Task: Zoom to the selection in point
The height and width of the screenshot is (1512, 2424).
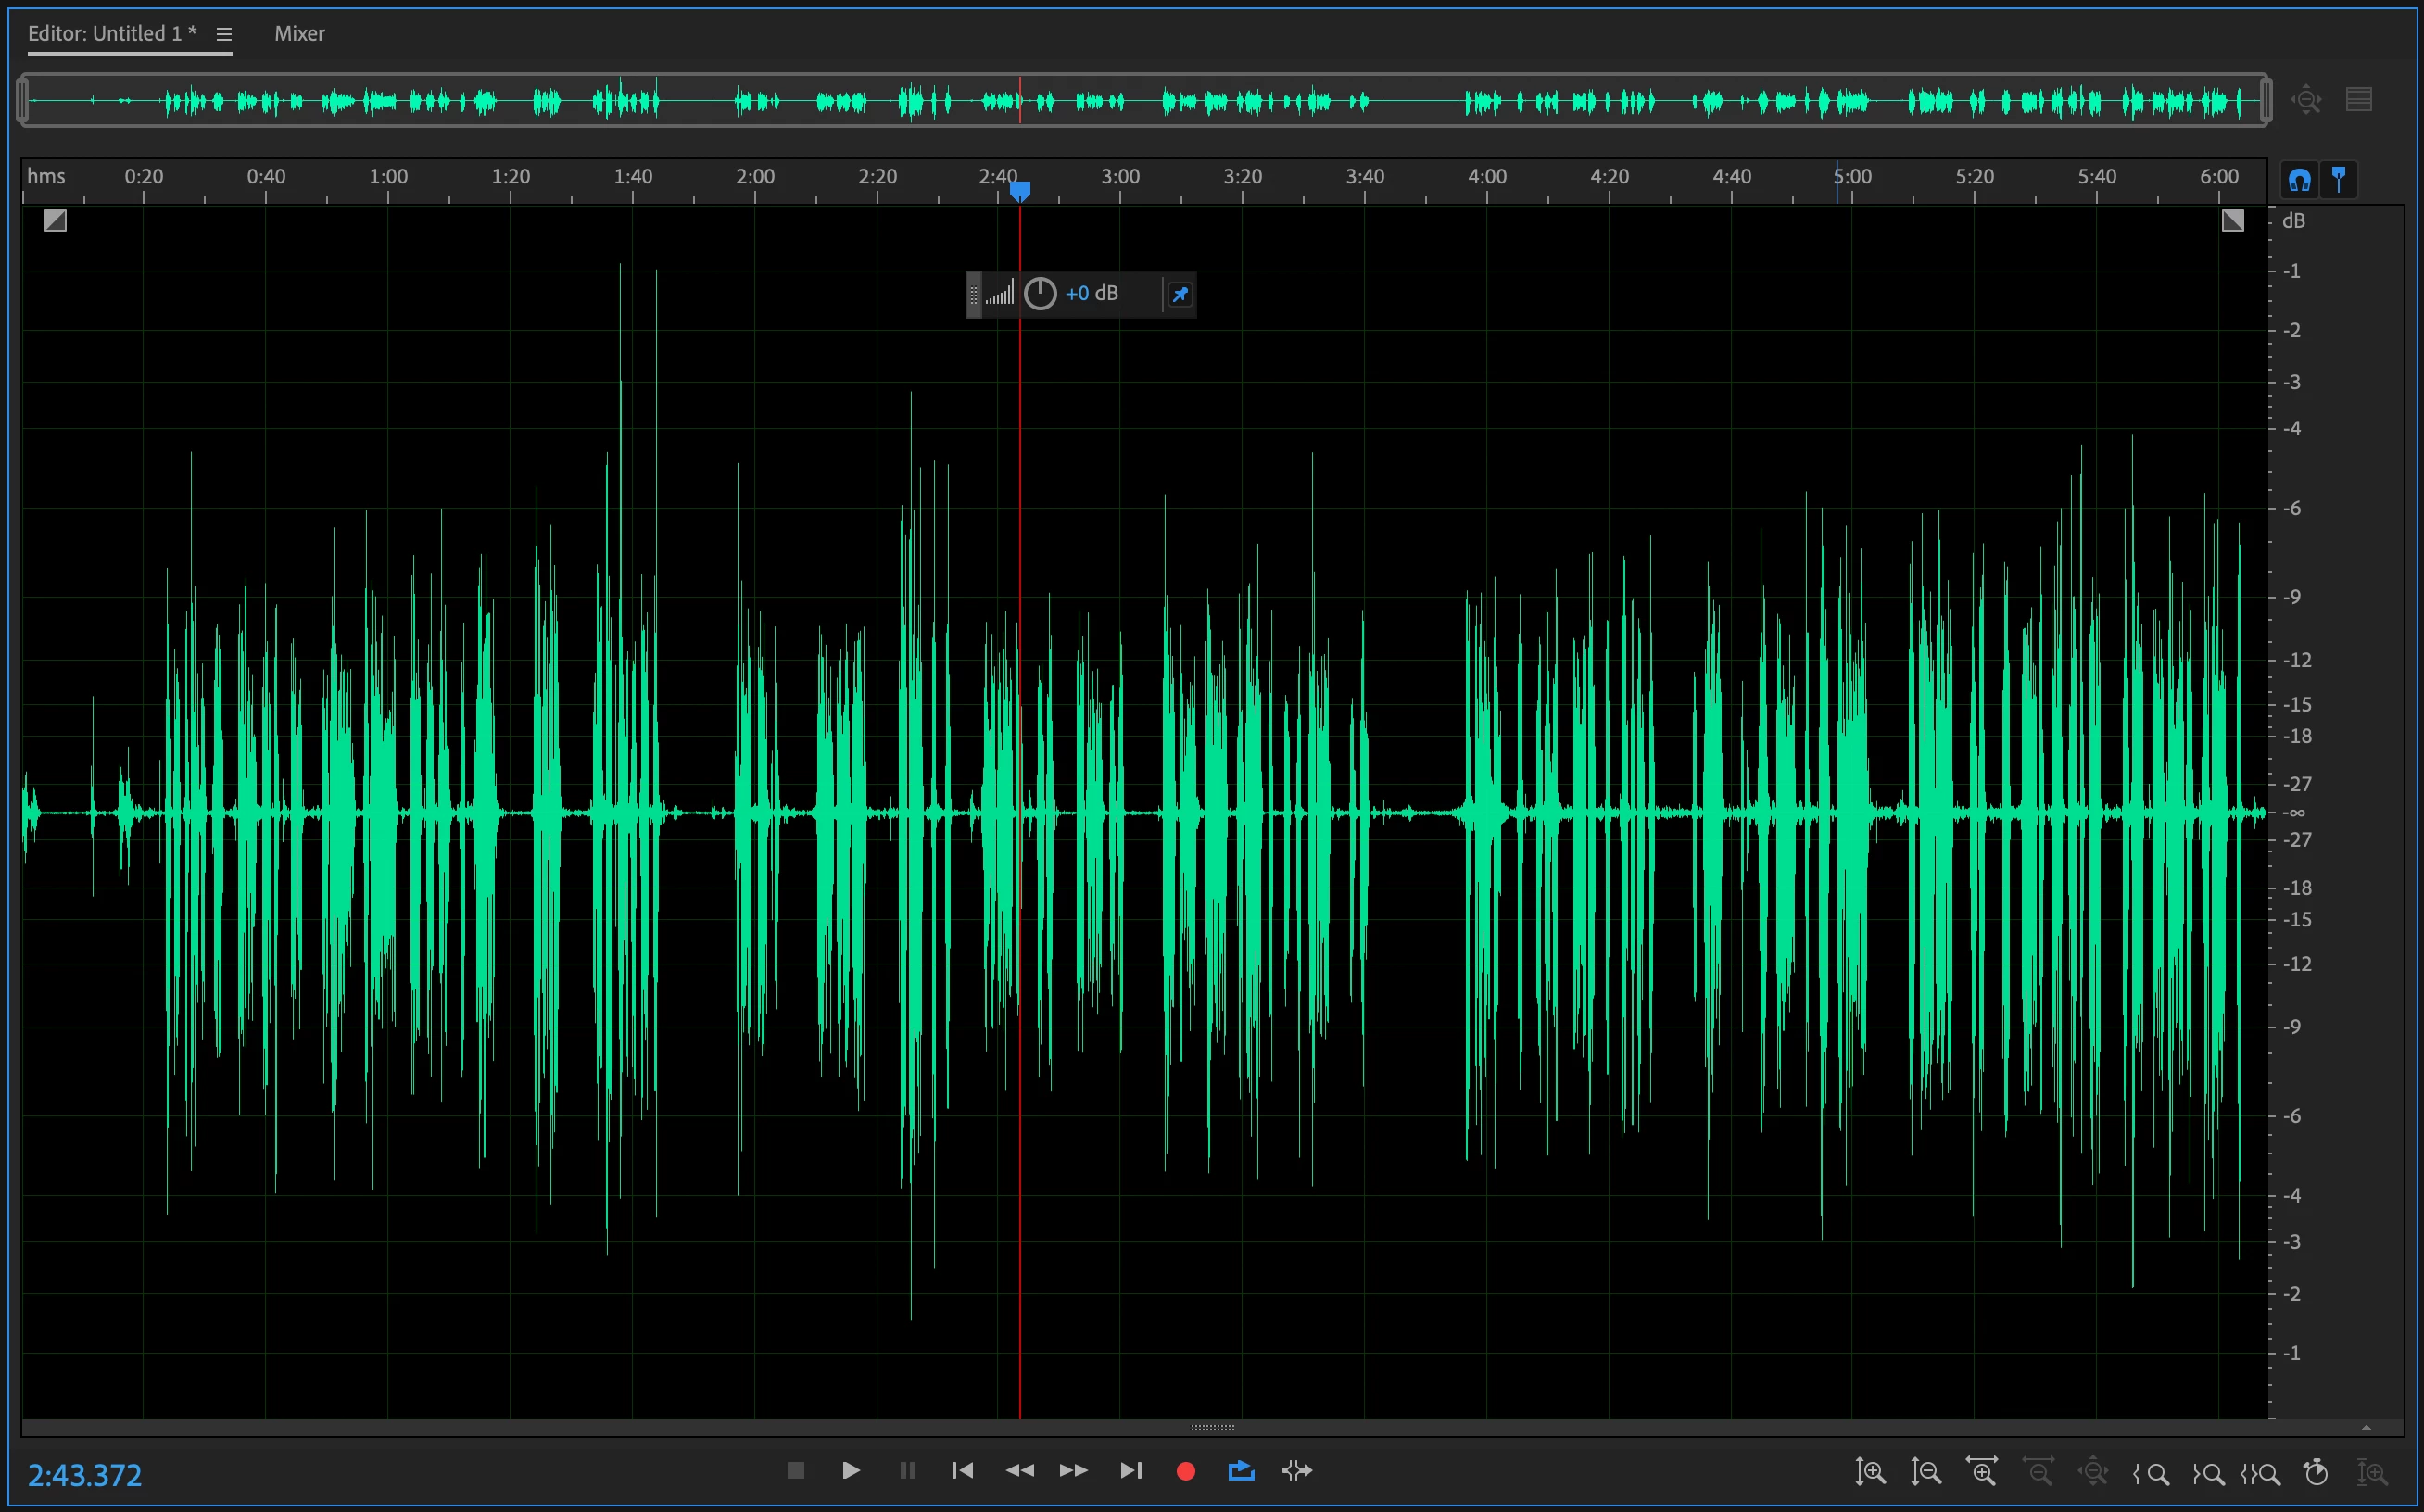Action: [x=2150, y=1473]
